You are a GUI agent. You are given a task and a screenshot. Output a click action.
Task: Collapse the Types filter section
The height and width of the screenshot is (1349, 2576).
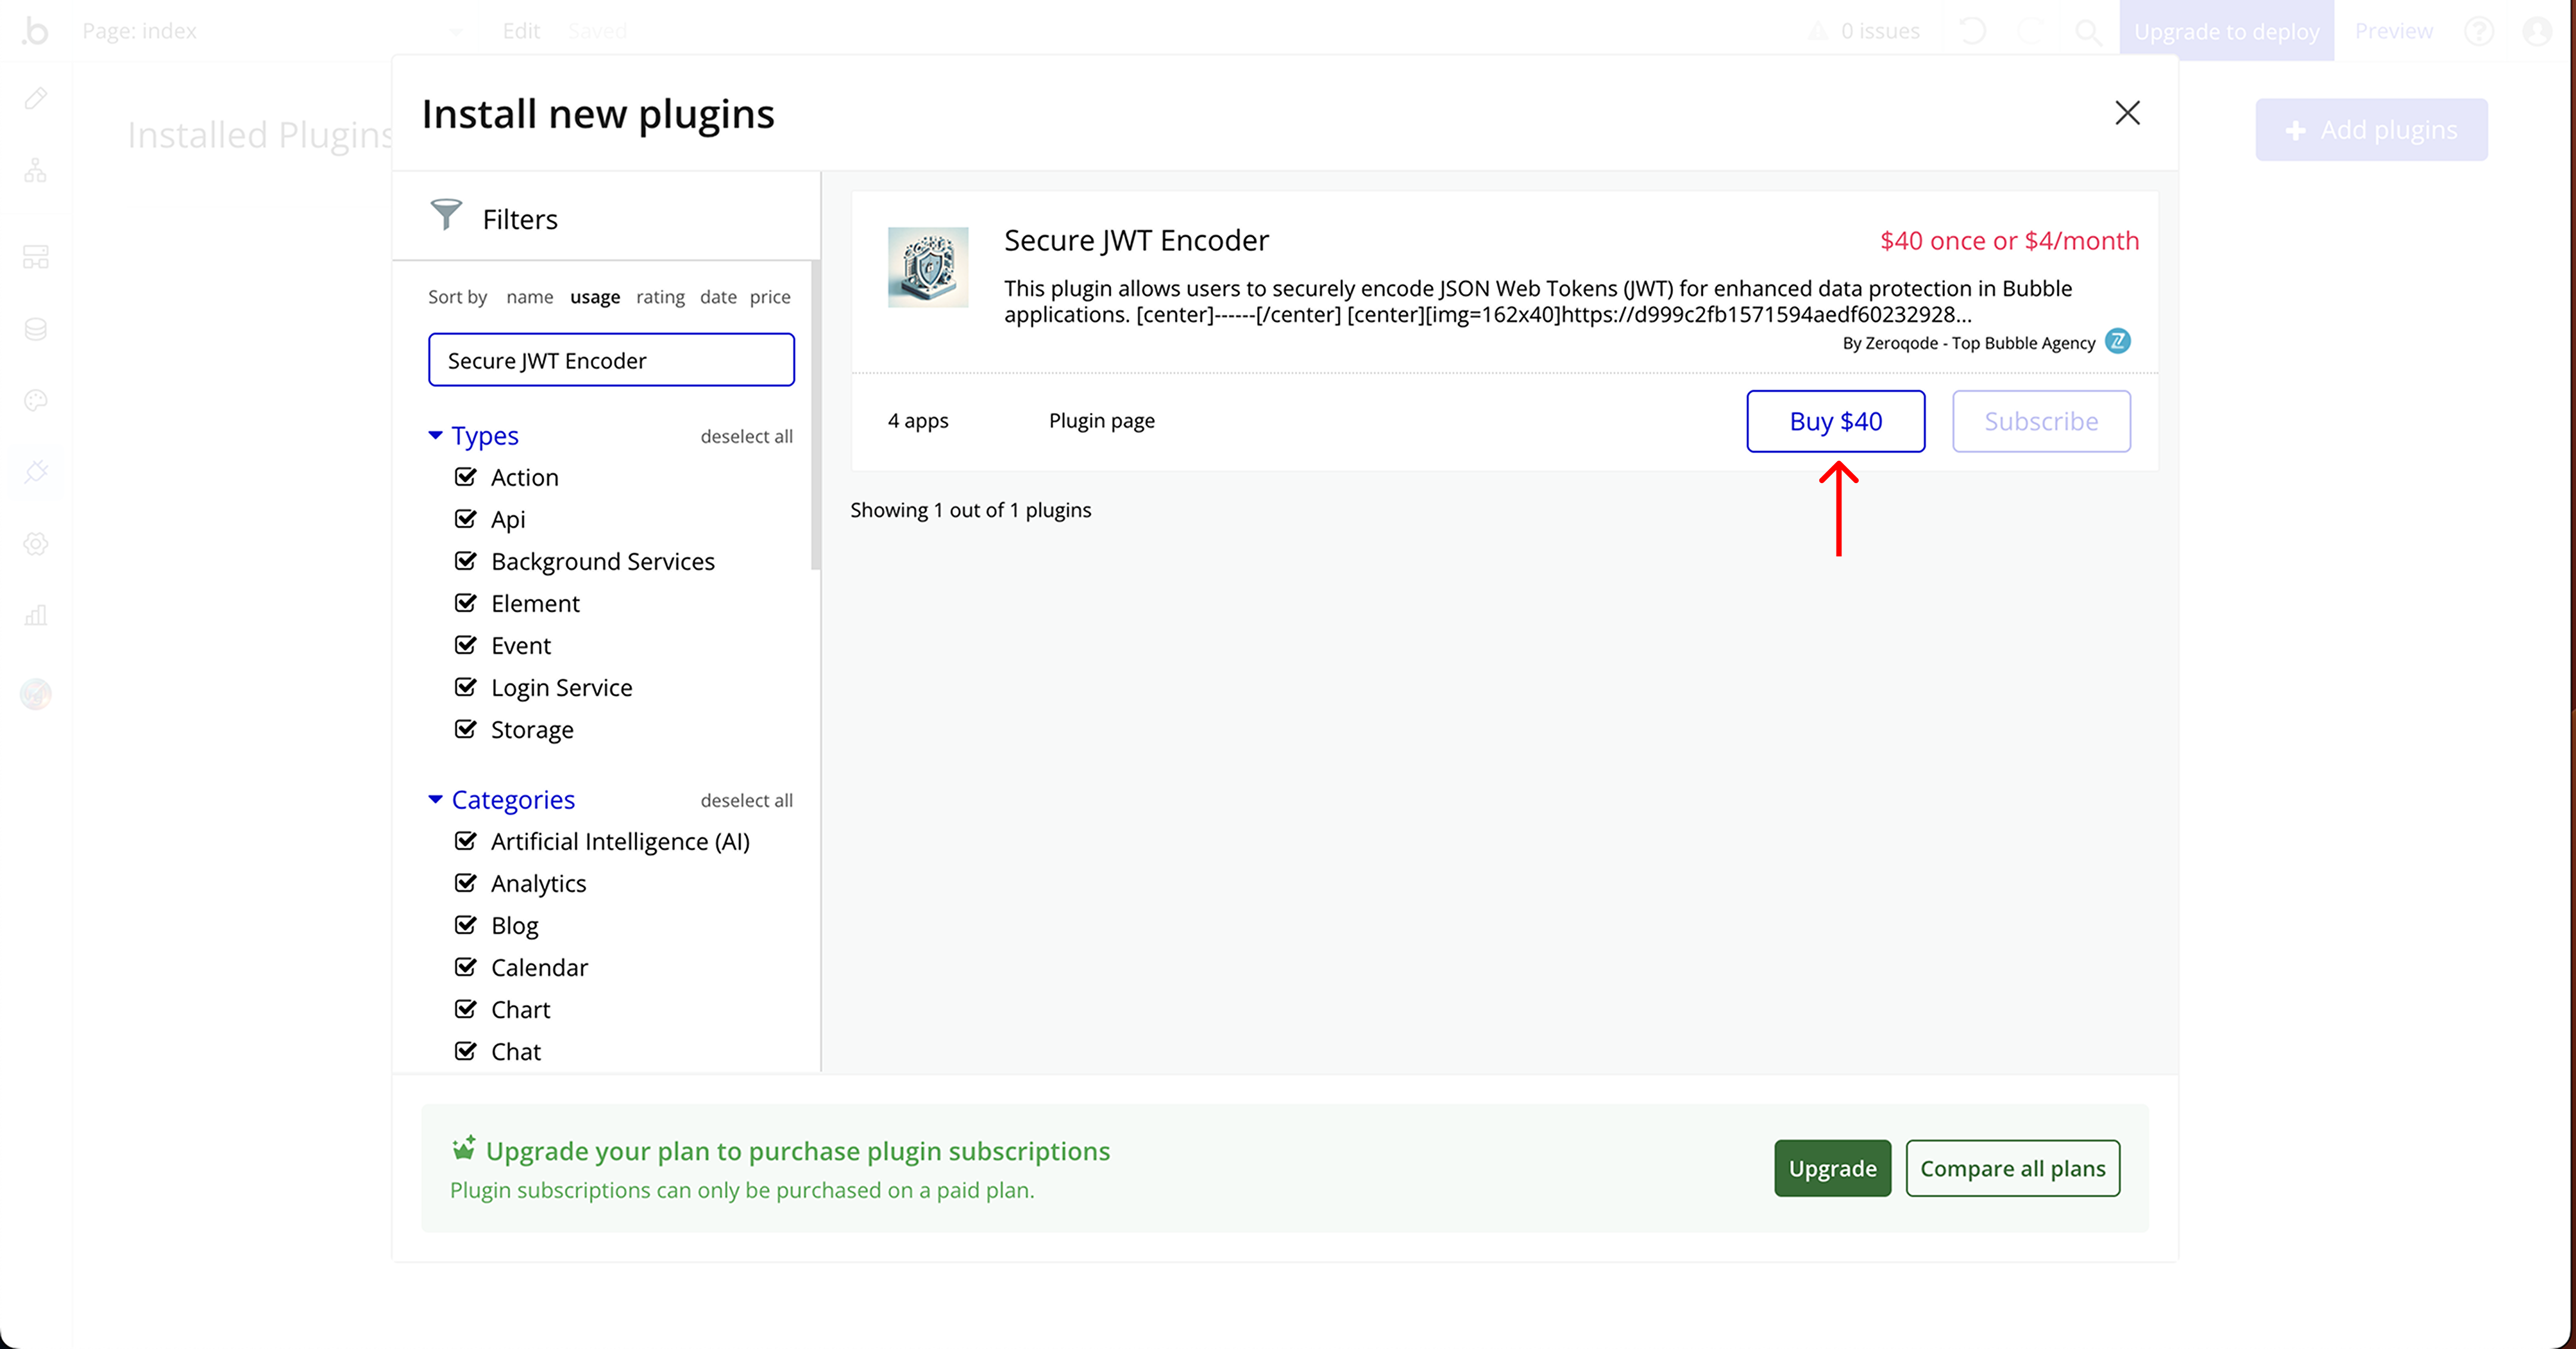click(436, 435)
